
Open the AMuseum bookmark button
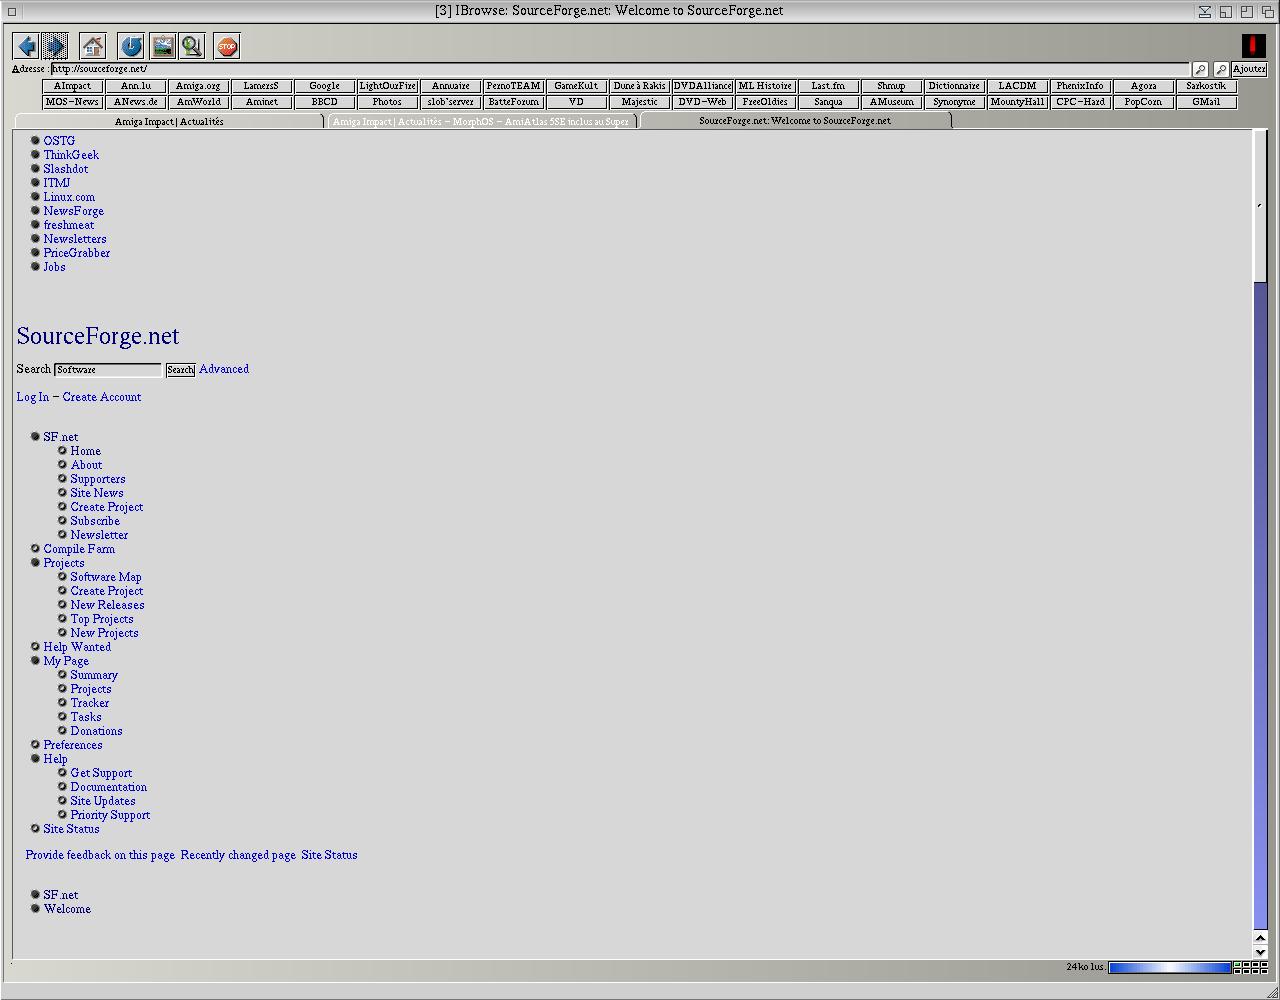[x=891, y=102]
